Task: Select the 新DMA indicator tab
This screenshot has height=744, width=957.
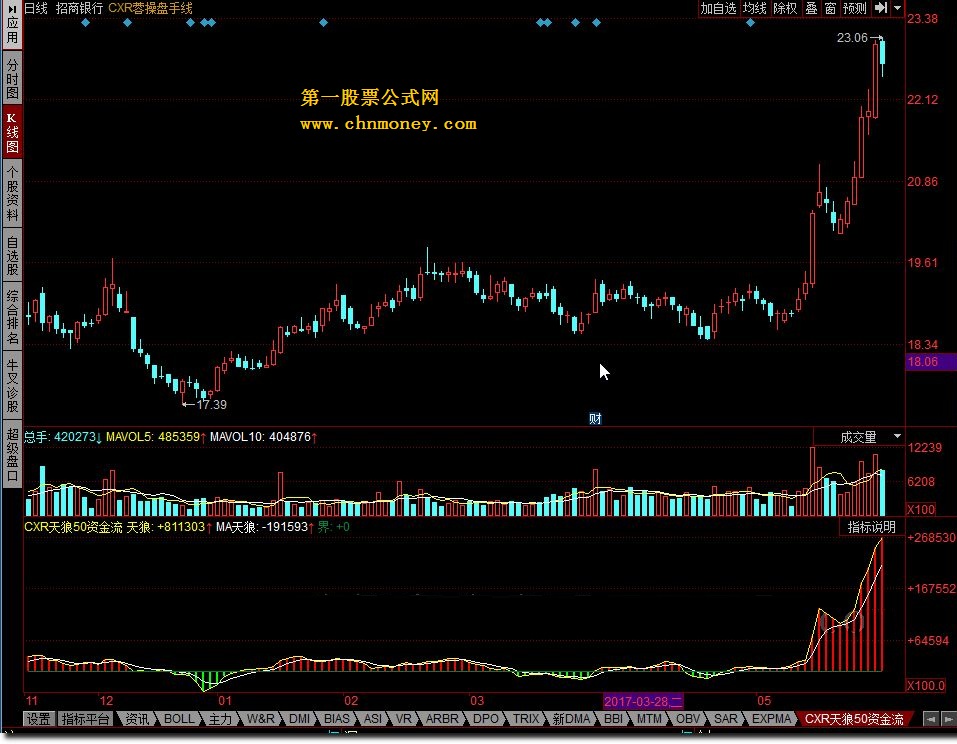Action: (x=571, y=719)
